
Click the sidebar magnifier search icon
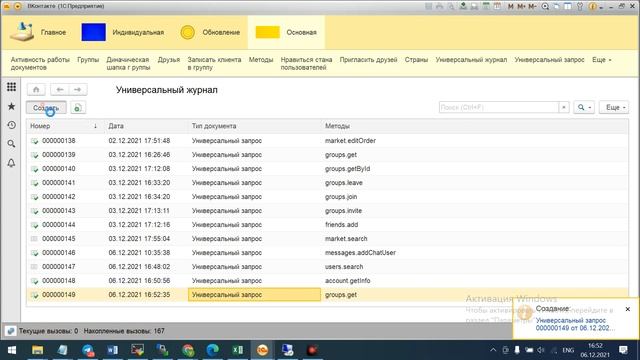11,144
